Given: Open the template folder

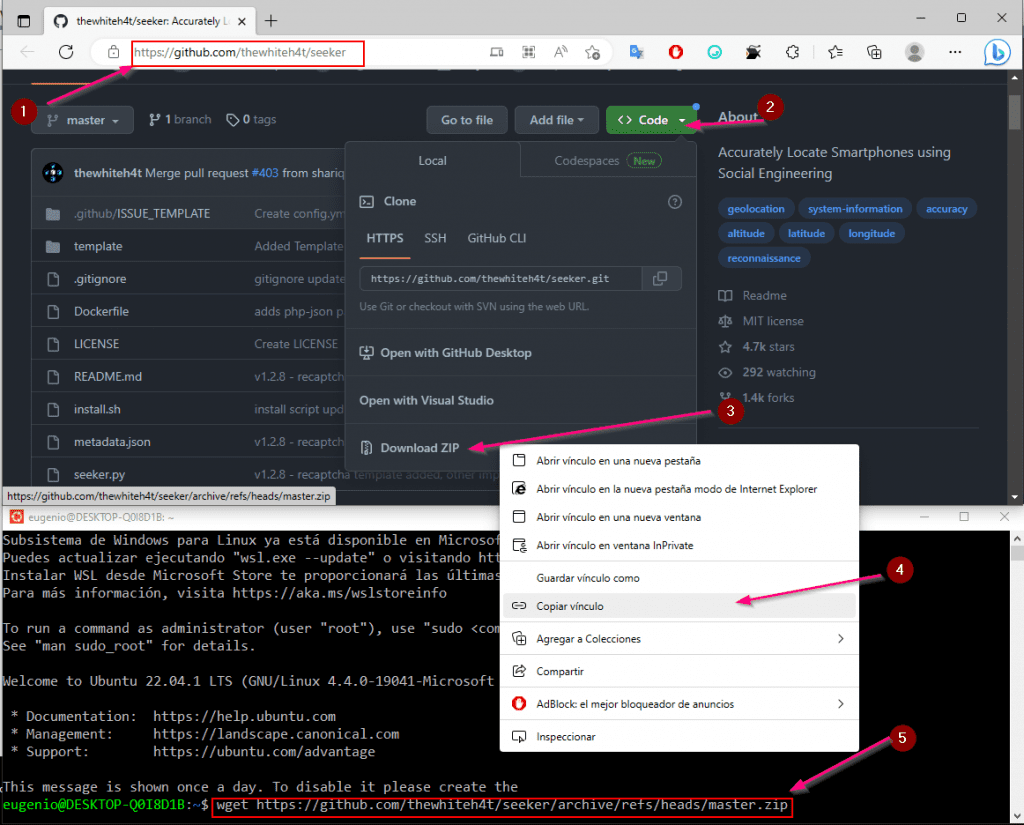Looking at the screenshot, I should pos(98,246).
